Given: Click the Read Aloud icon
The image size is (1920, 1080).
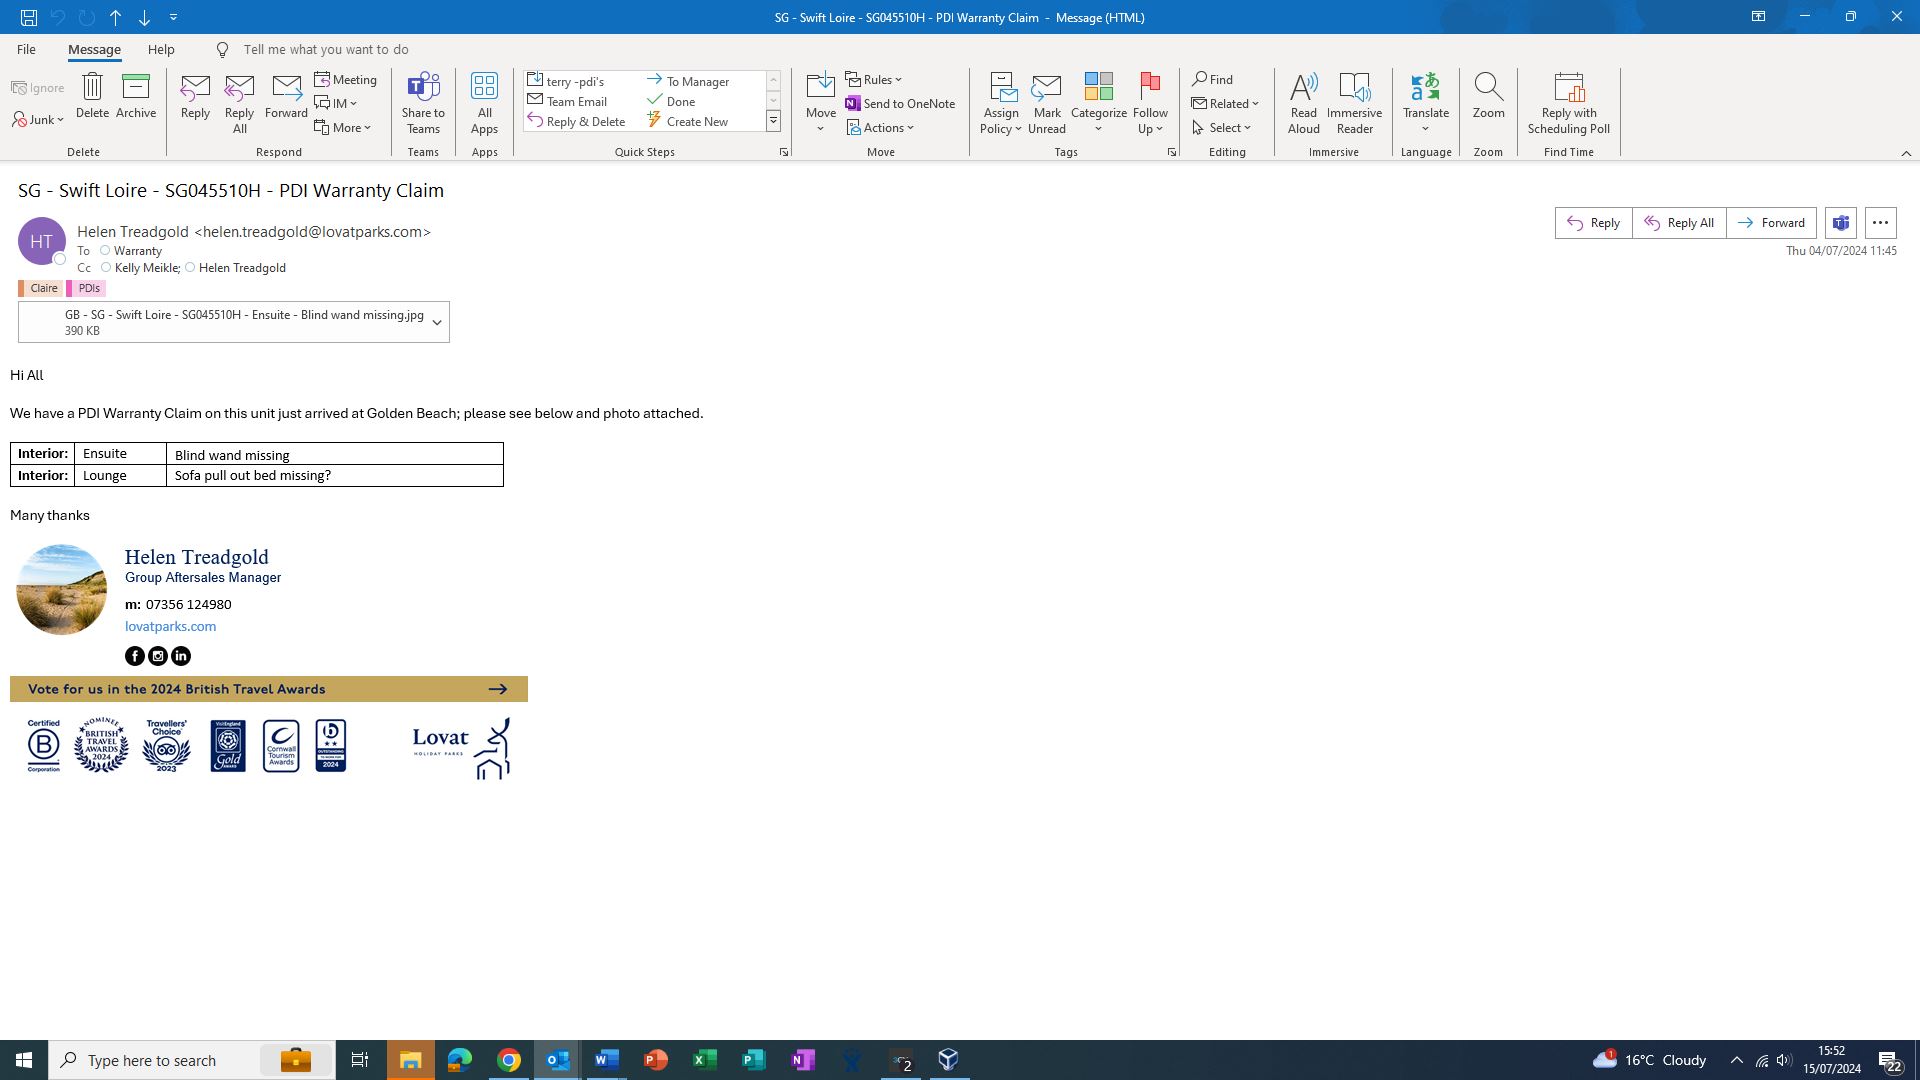Looking at the screenshot, I should [x=1303, y=88].
